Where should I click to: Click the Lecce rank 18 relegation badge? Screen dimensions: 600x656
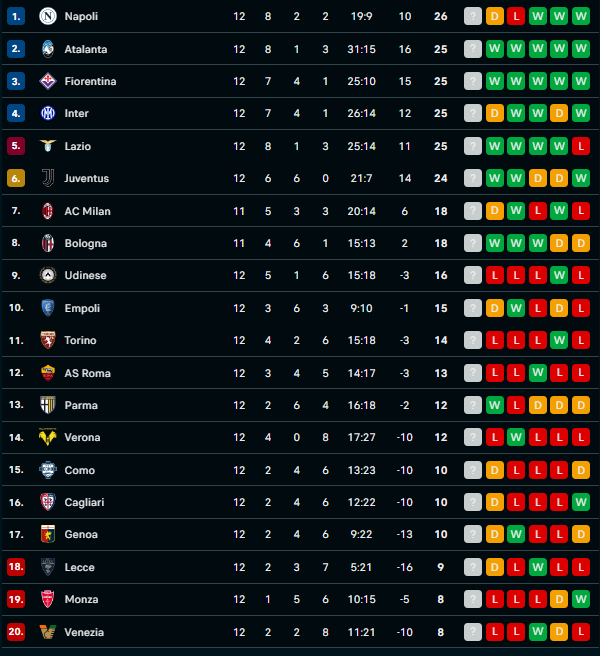pos(15,567)
